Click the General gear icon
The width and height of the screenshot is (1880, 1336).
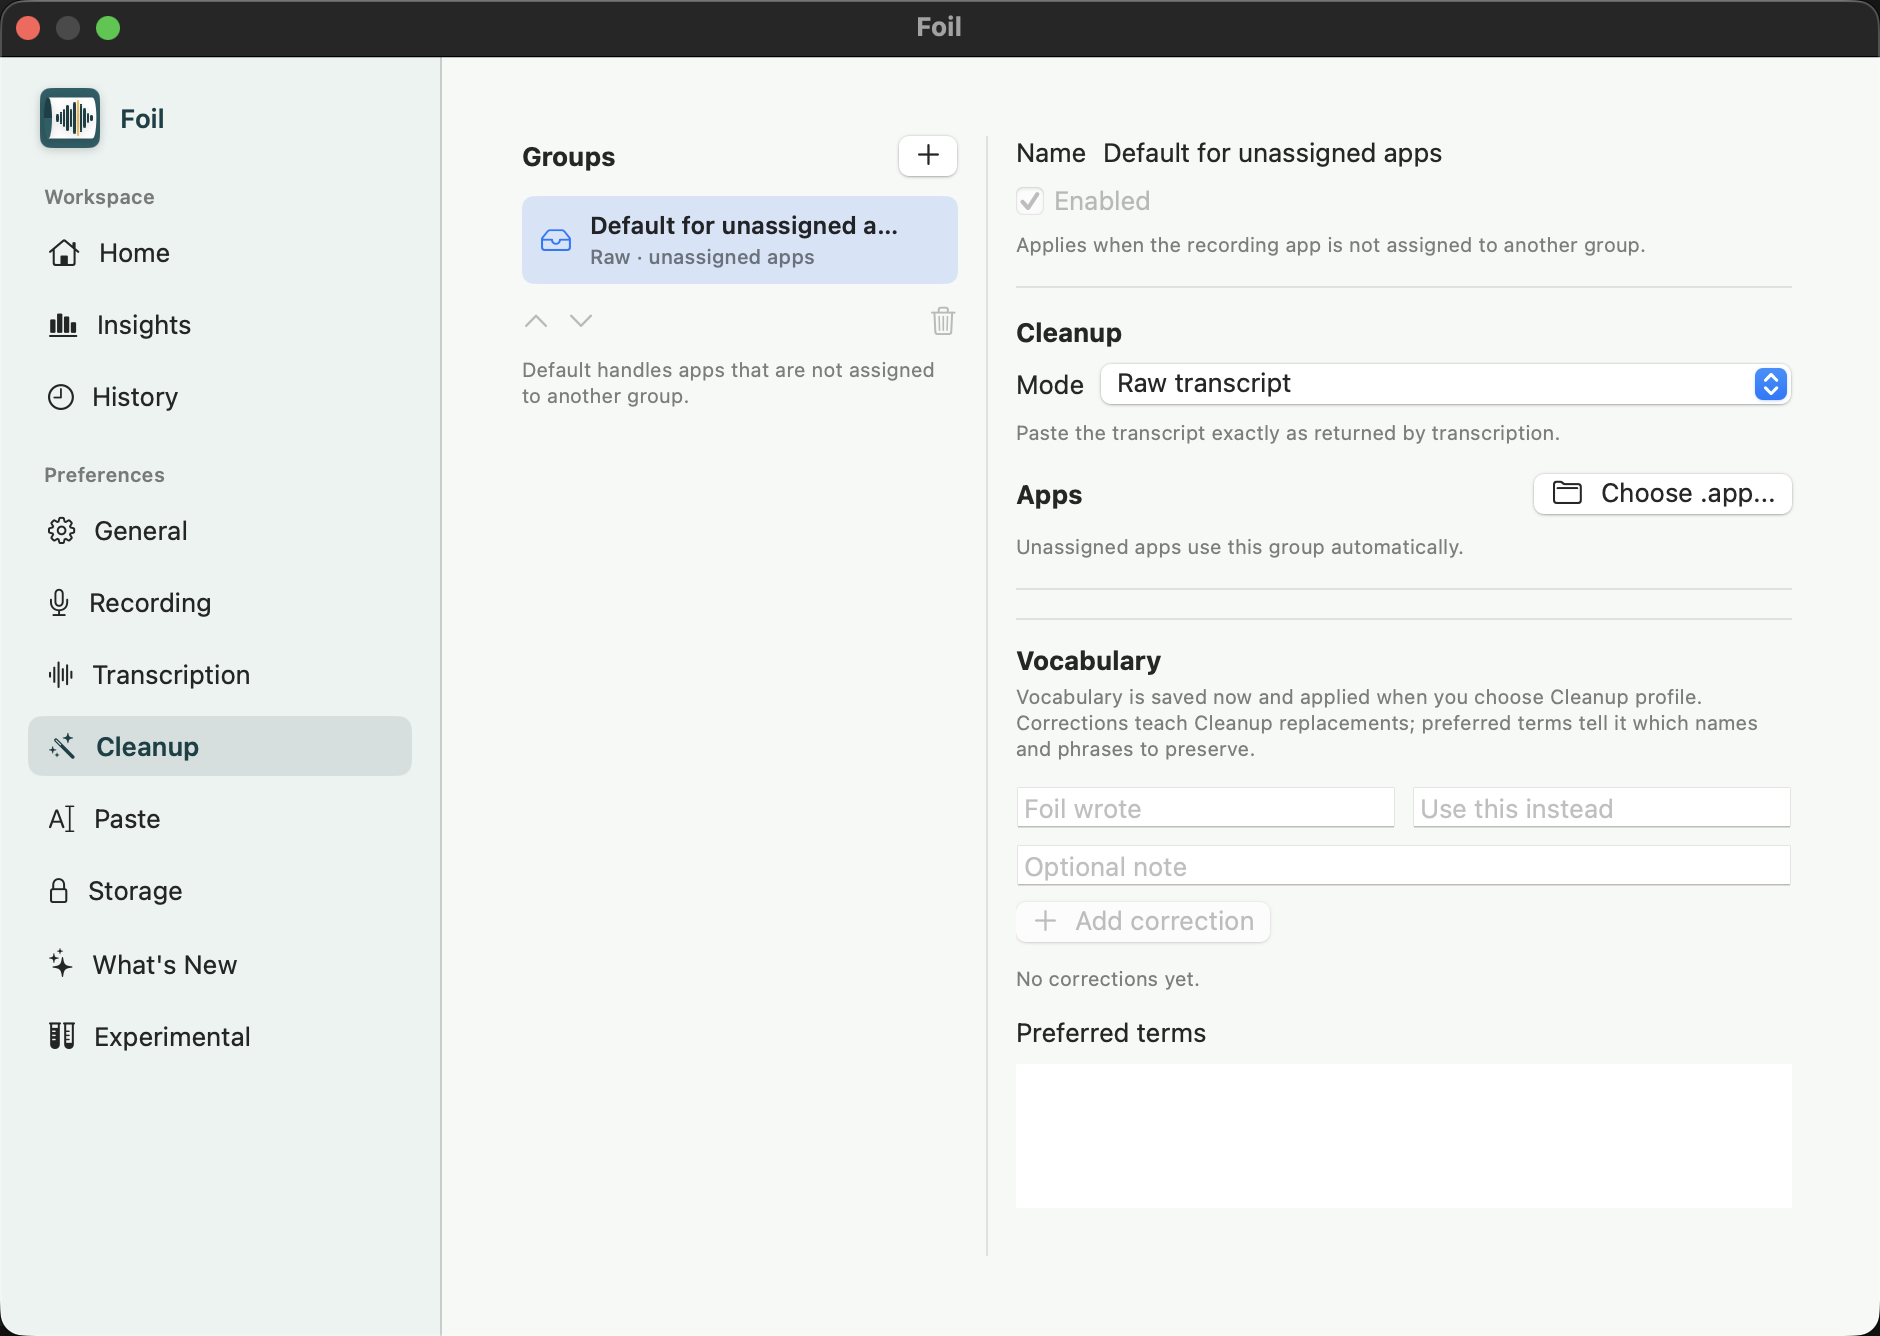pos(62,531)
